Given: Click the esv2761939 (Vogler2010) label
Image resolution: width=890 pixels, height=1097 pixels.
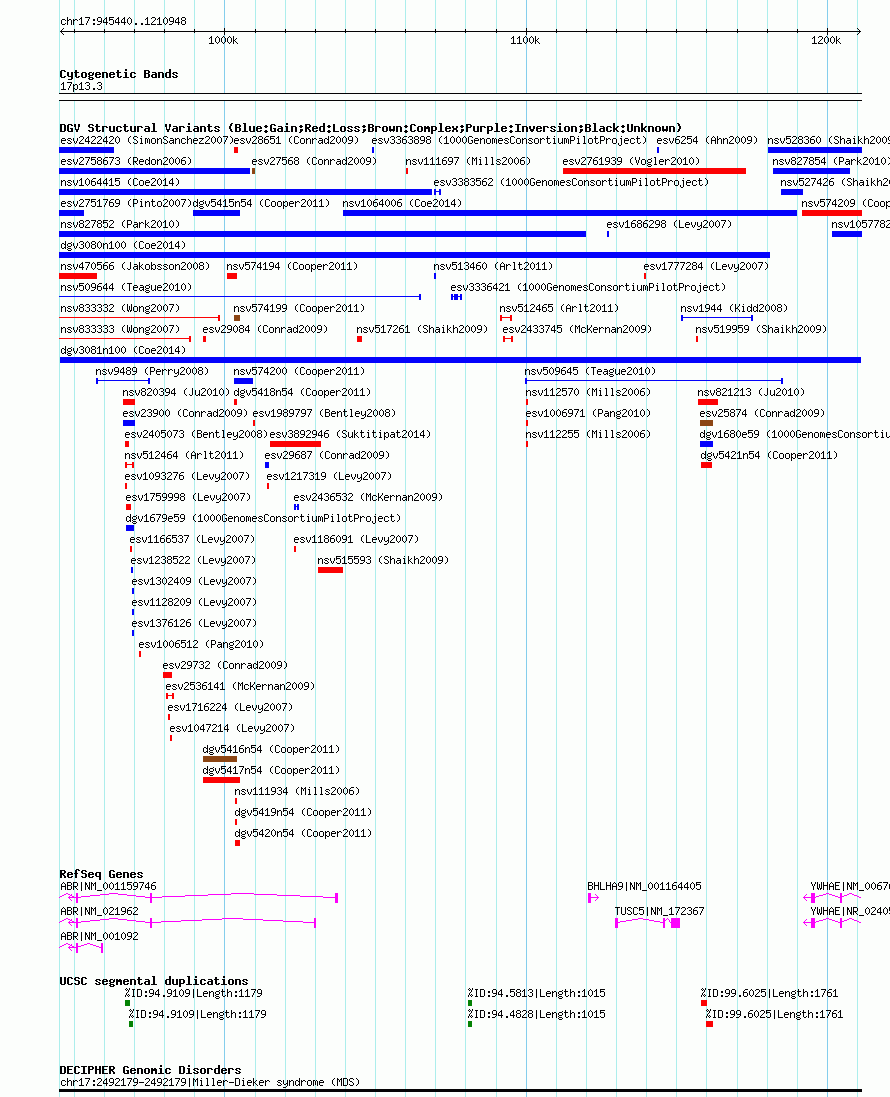Looking at the screenshot, I should [x=631, y=161].
